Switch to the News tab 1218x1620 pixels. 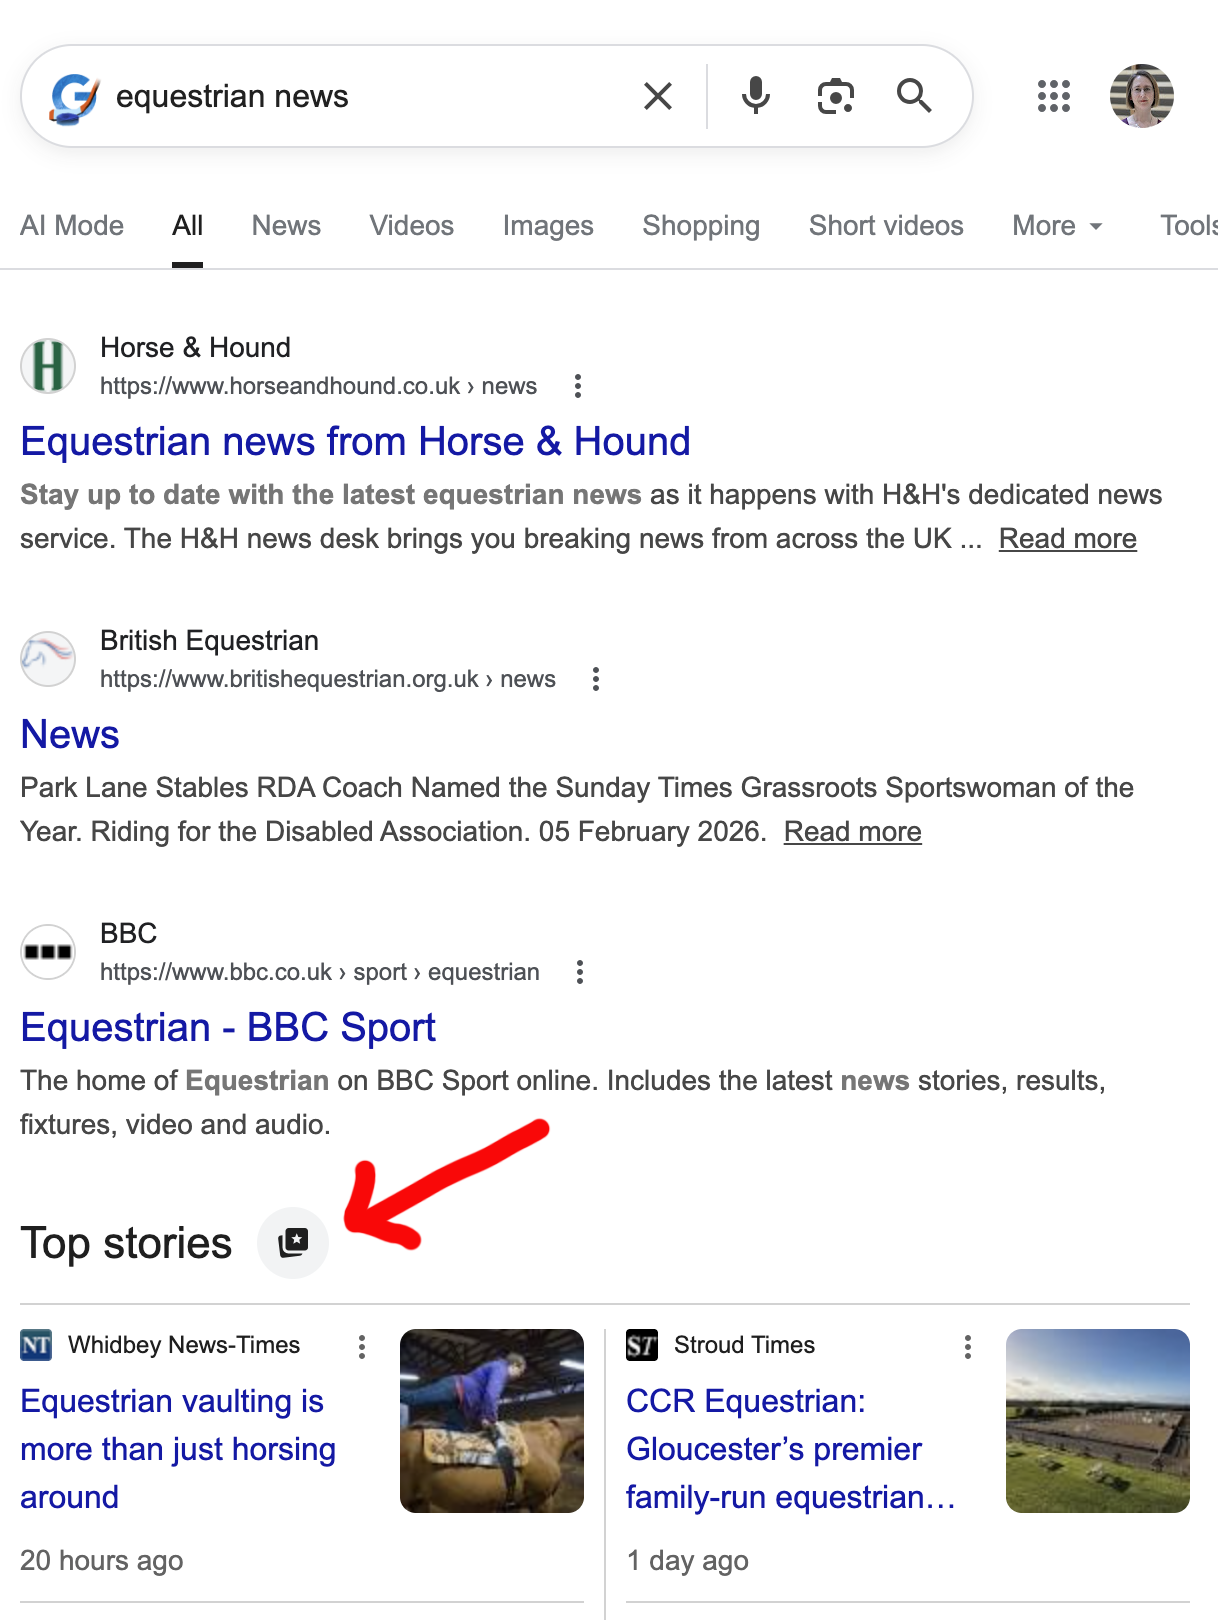point(286,226)
